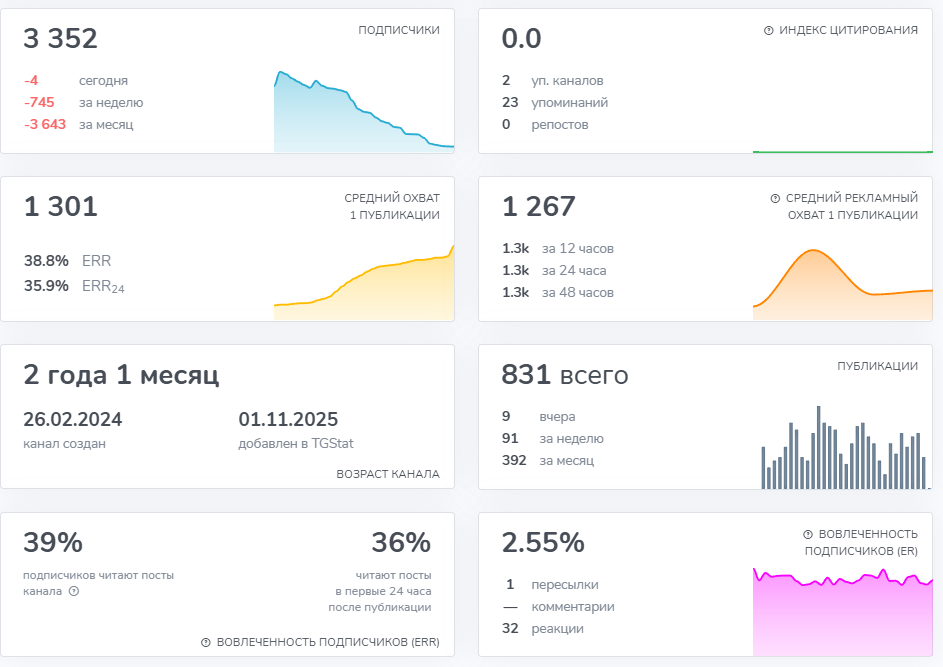The height and width of the screenshot is (667, 943).
Task: Click the 3 352 subscriber count
Action: click(61, 39)
